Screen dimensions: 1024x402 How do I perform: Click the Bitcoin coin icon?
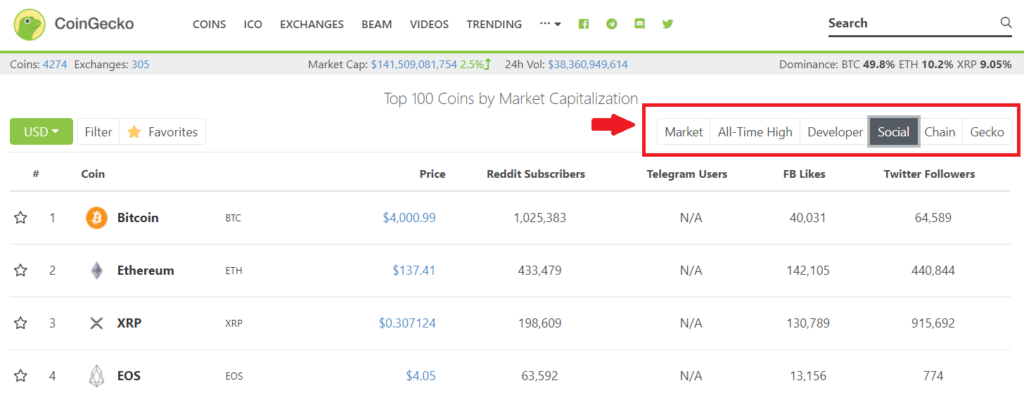pyautogui.click(x=97, y=218)
